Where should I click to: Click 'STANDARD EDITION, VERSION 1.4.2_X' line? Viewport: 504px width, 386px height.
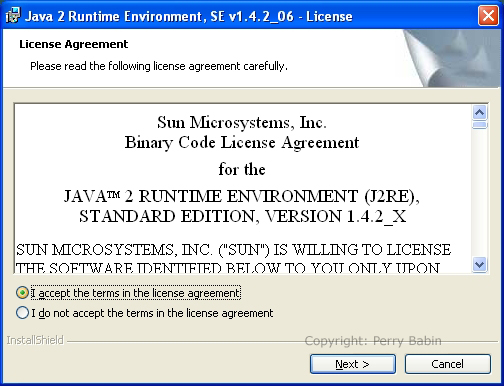click(x=243, y=217)
